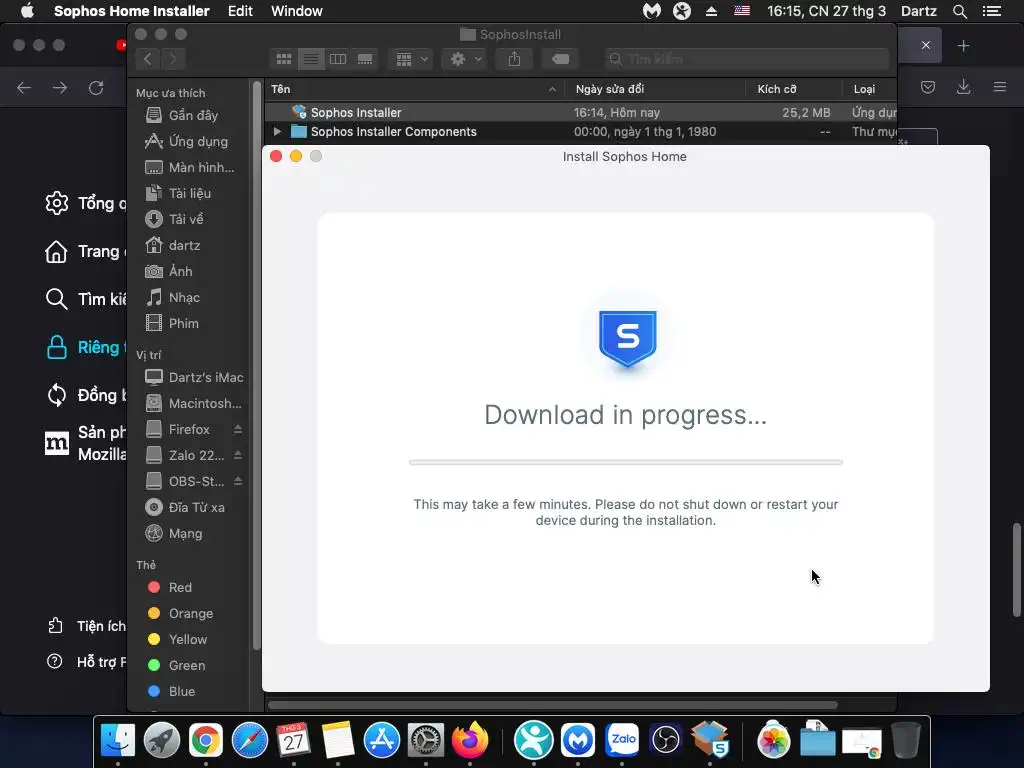Expand Sophos Installer Components folder

[x=277, y=131]
